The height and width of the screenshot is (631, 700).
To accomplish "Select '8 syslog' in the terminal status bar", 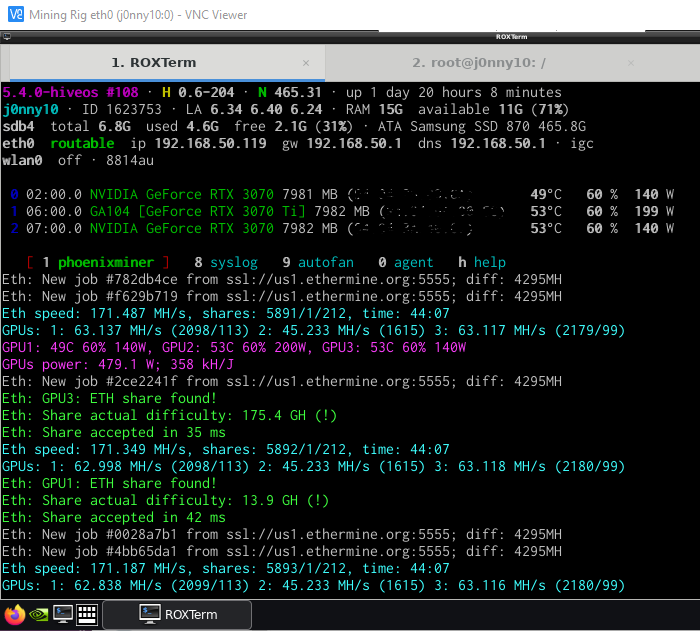I will coord(226,262).
